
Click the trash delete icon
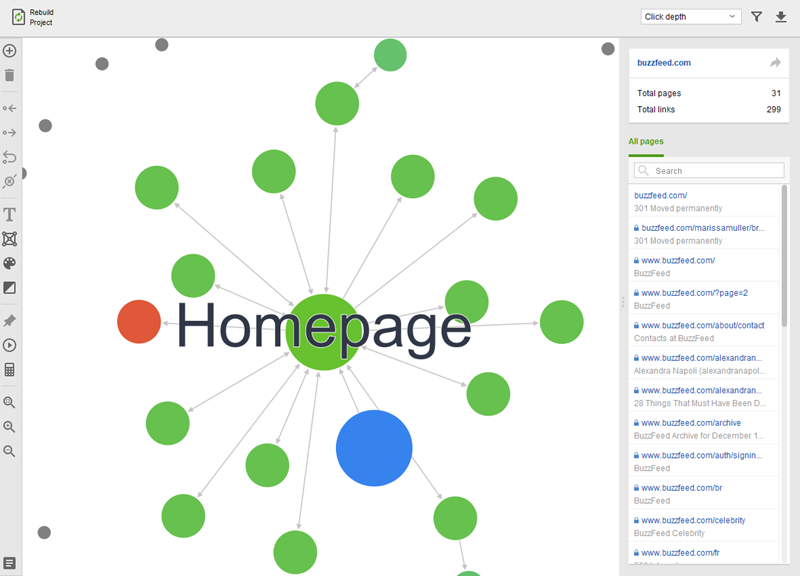click(10, 76)
